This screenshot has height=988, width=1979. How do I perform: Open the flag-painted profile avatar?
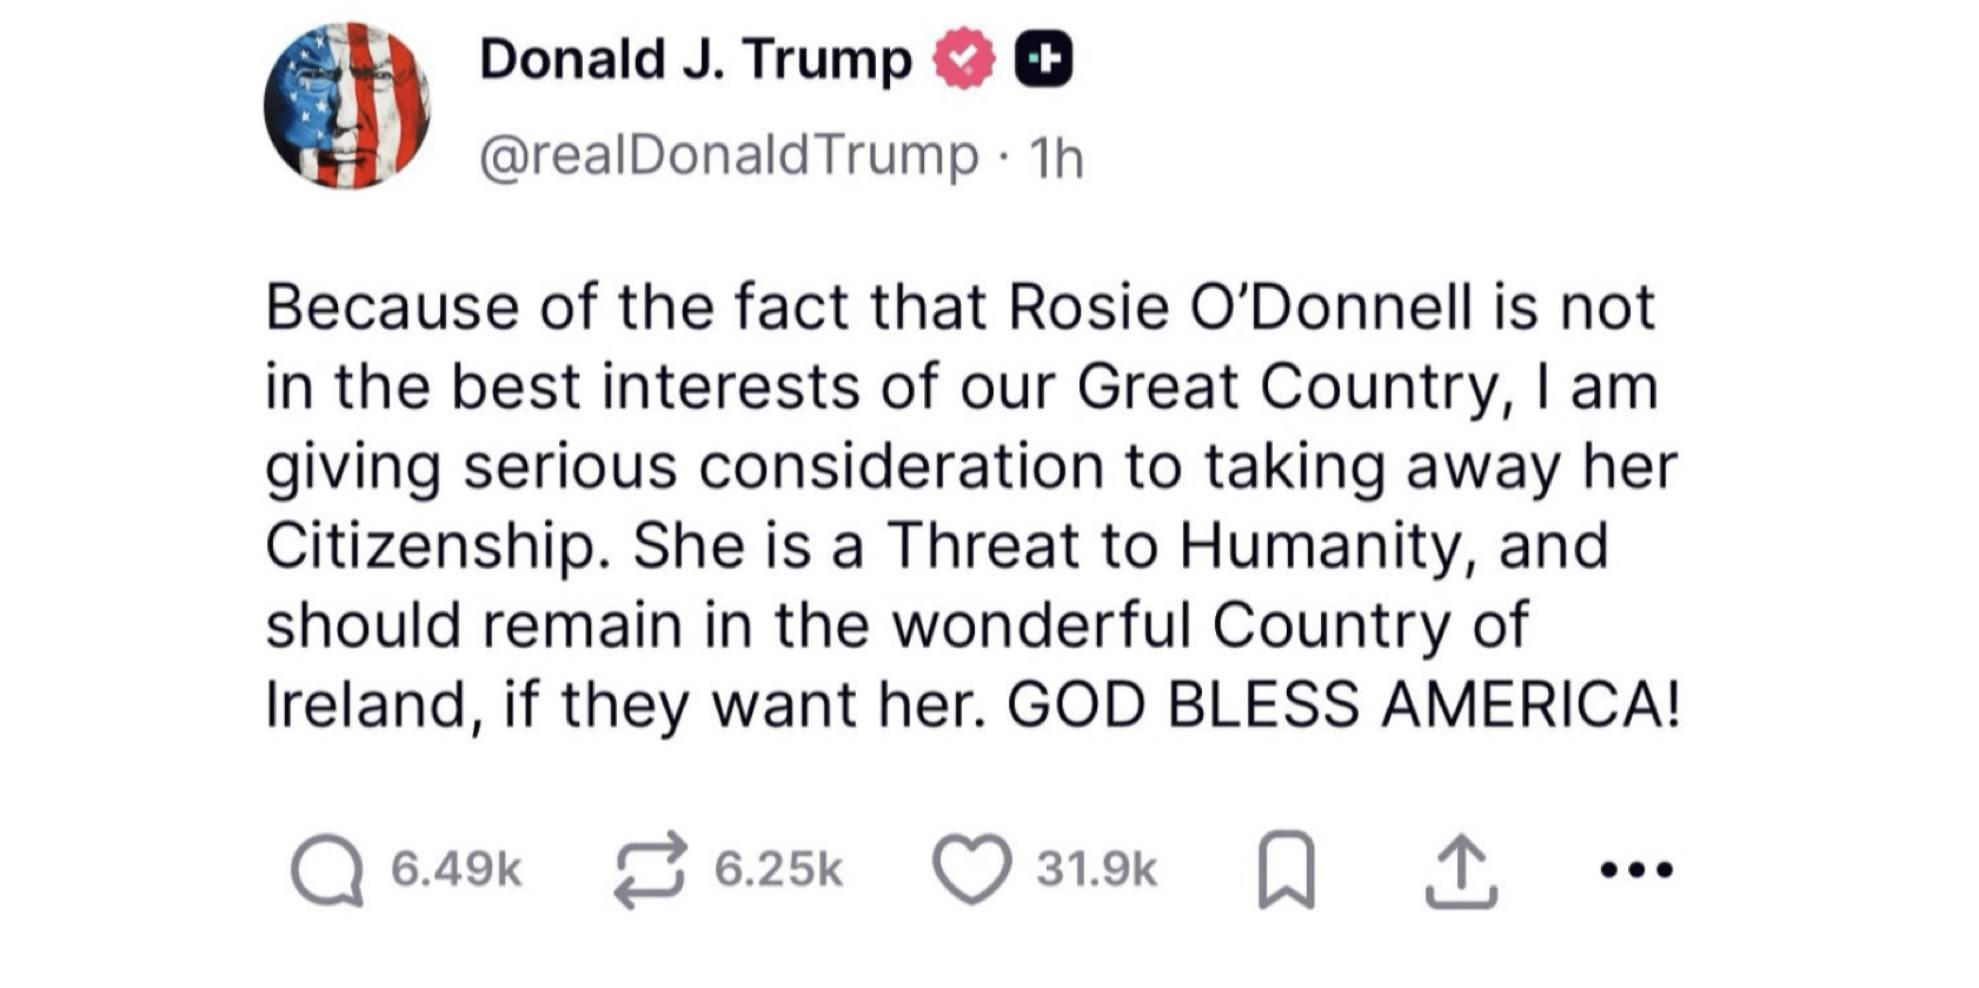[x=347, y=106]
